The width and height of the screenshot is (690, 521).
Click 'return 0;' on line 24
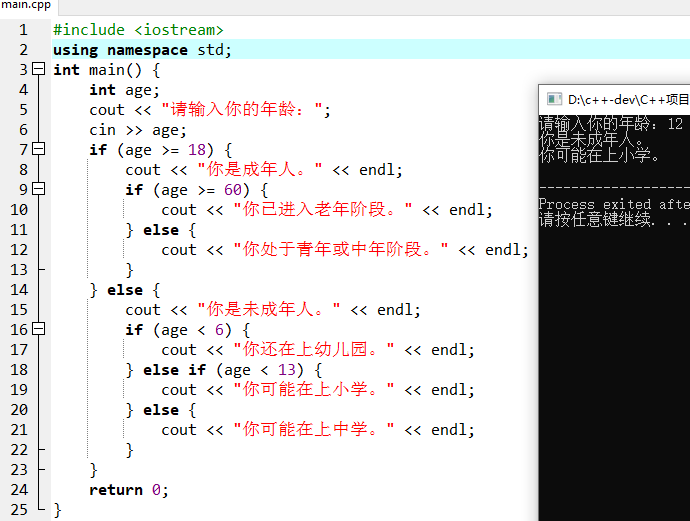click(x=128, y=490)
